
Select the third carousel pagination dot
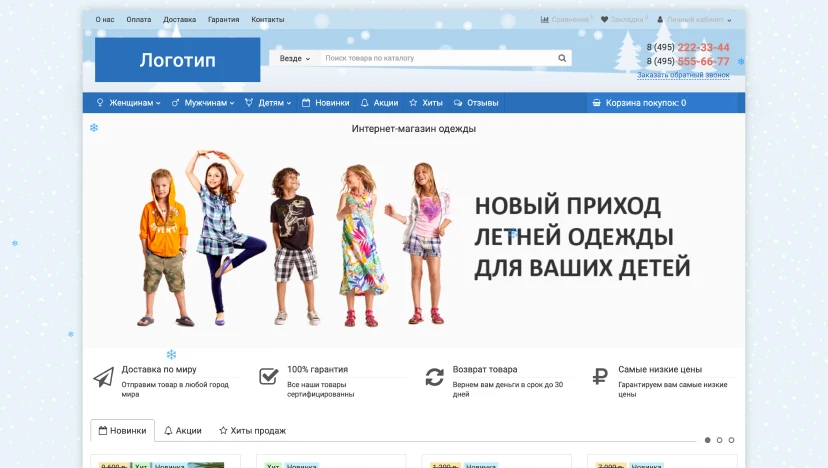(731, 440)
